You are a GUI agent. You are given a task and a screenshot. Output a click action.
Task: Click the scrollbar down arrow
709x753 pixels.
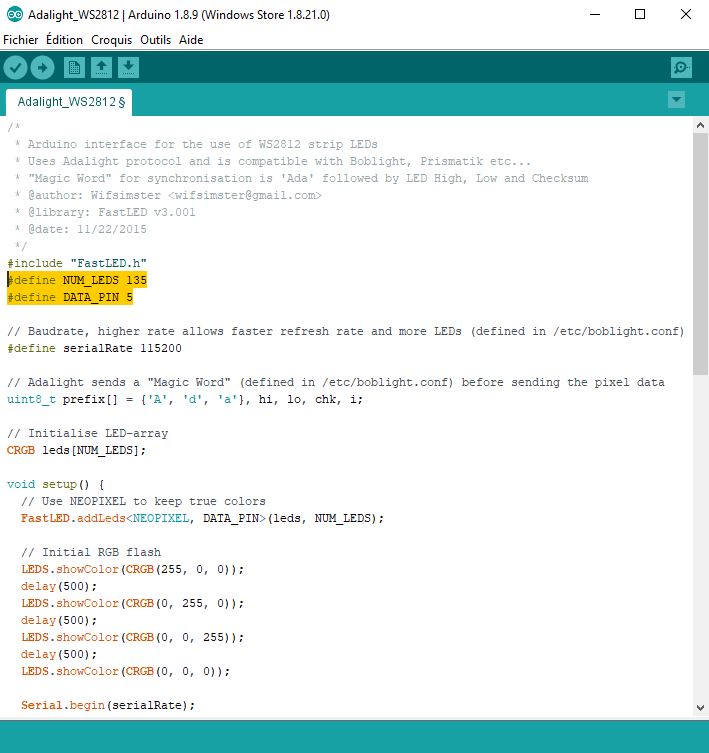[x=700, y=708]
